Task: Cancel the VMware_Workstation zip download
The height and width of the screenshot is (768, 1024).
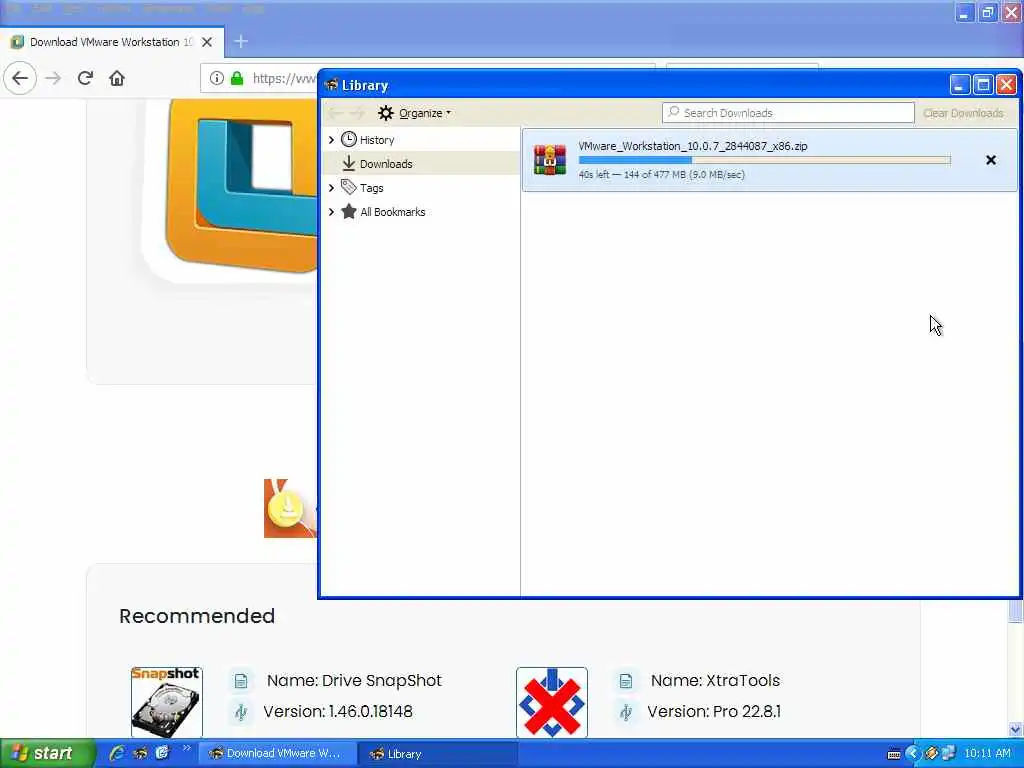Action: pyautogui.click(x=991, y=160)
